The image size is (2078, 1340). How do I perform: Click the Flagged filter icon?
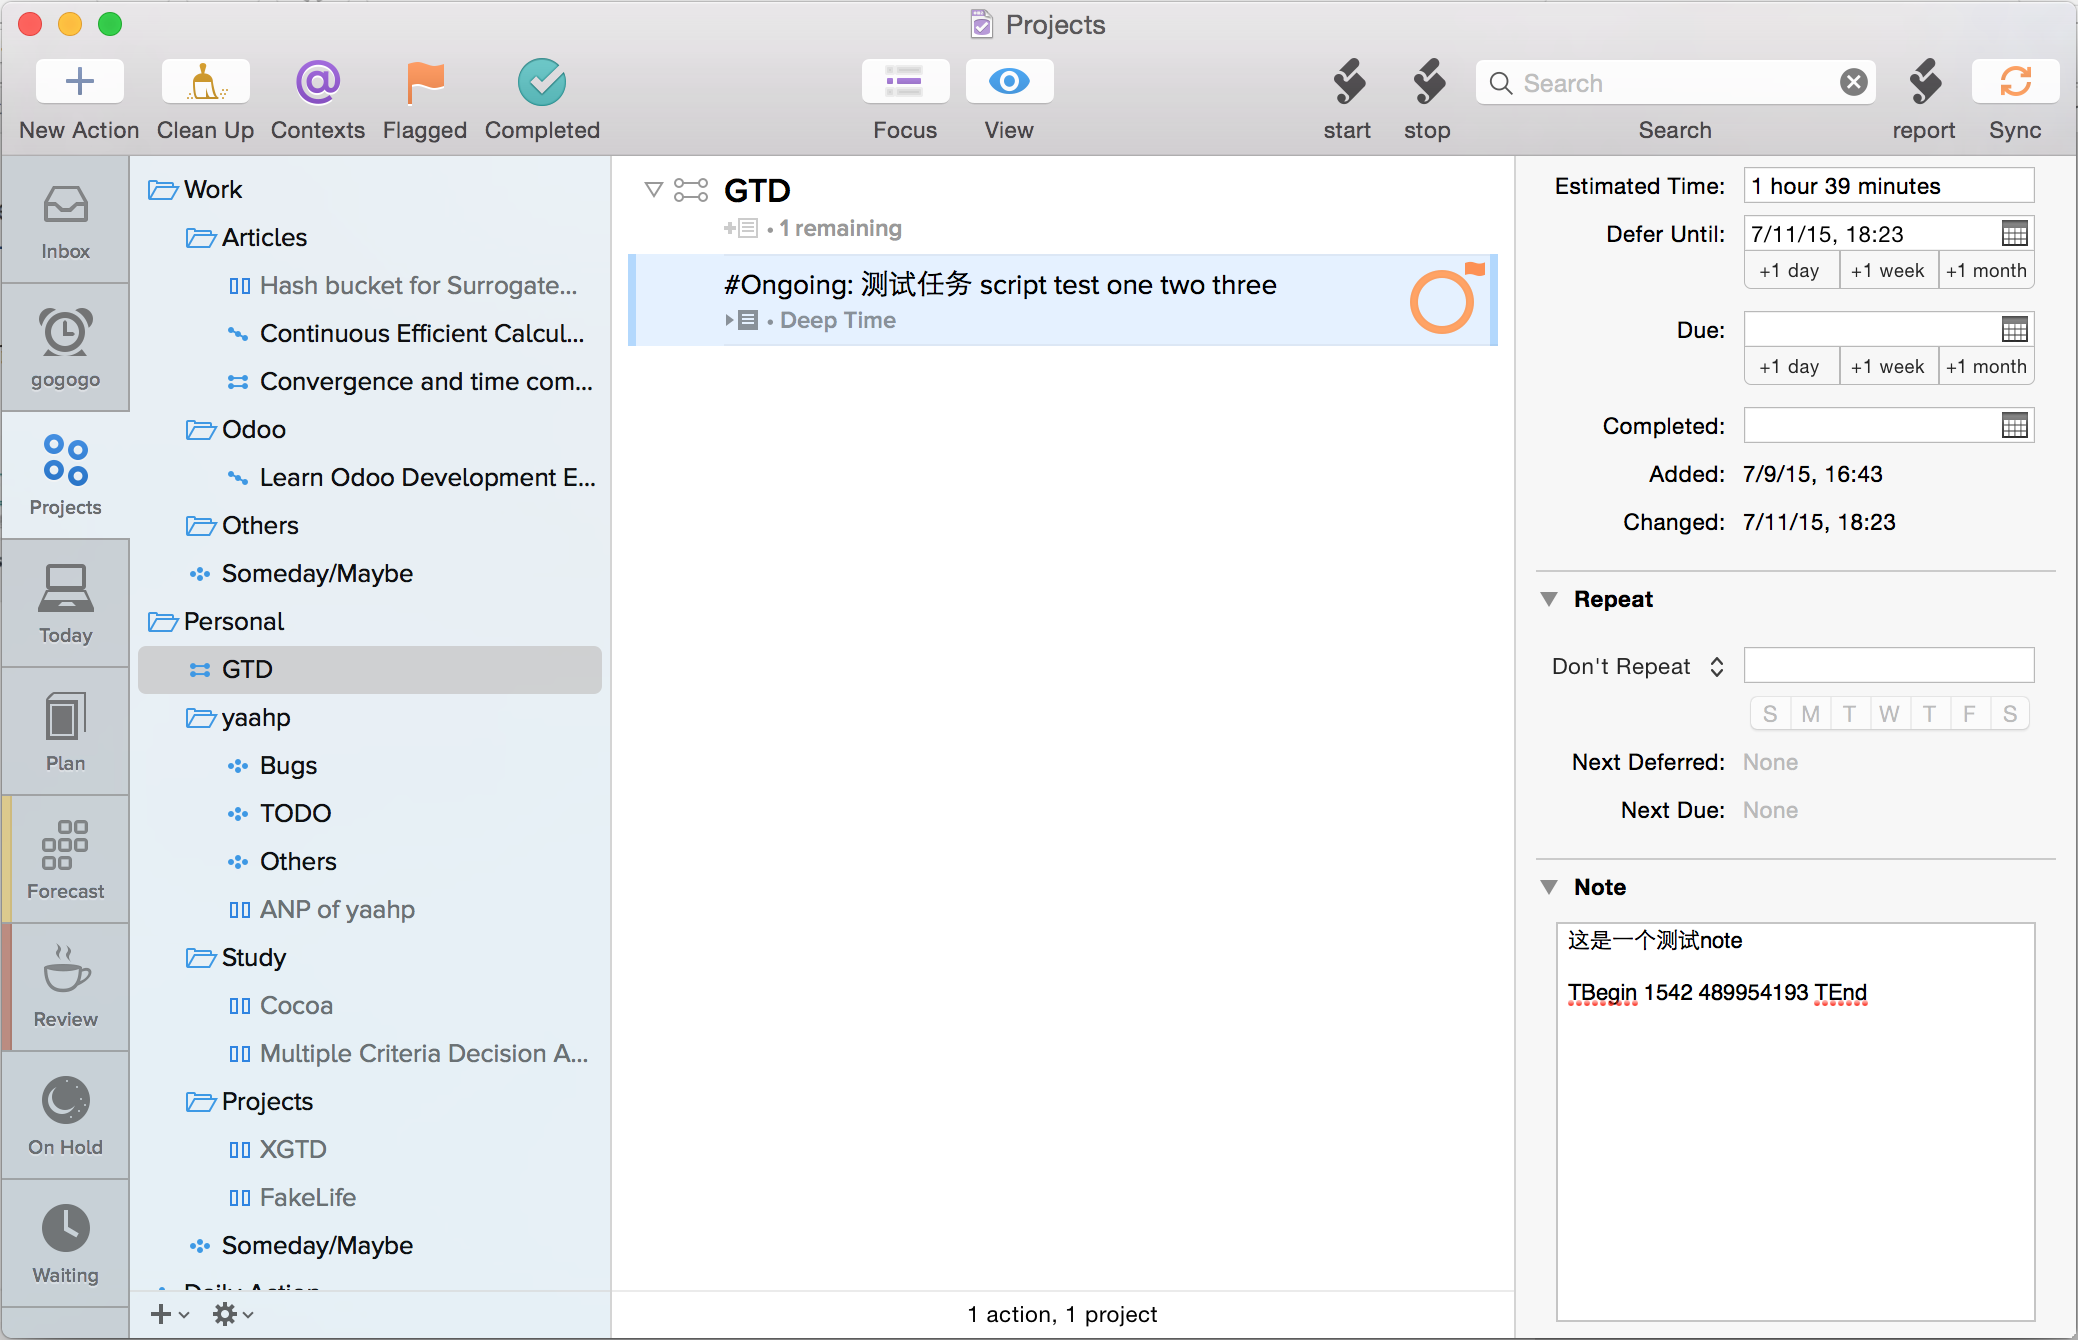(426, 82)
